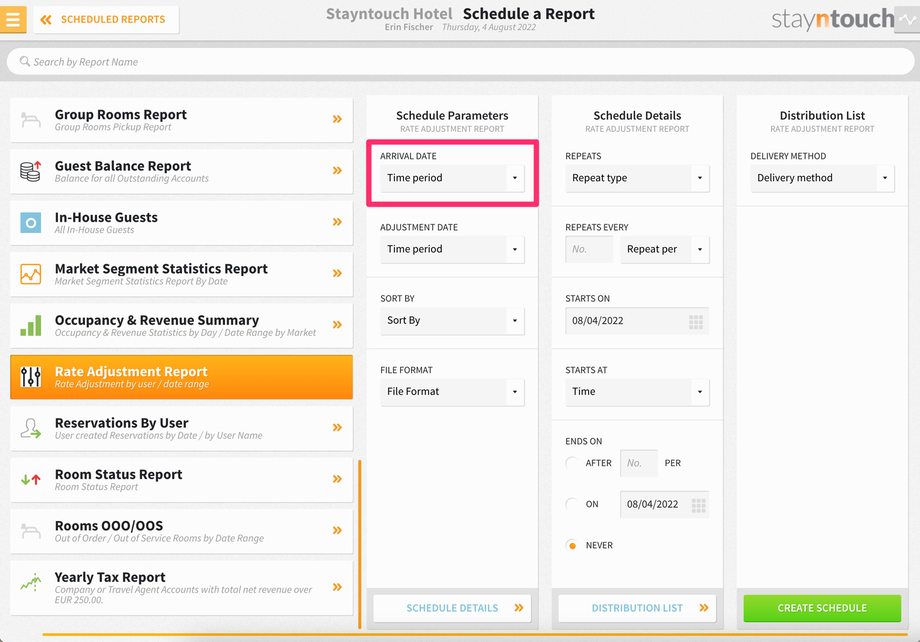Image resolution: width=920 pixels, height=642 pixels.
Task: Open Market Segment Statistics Report chevron
Action: click(337, 273)
